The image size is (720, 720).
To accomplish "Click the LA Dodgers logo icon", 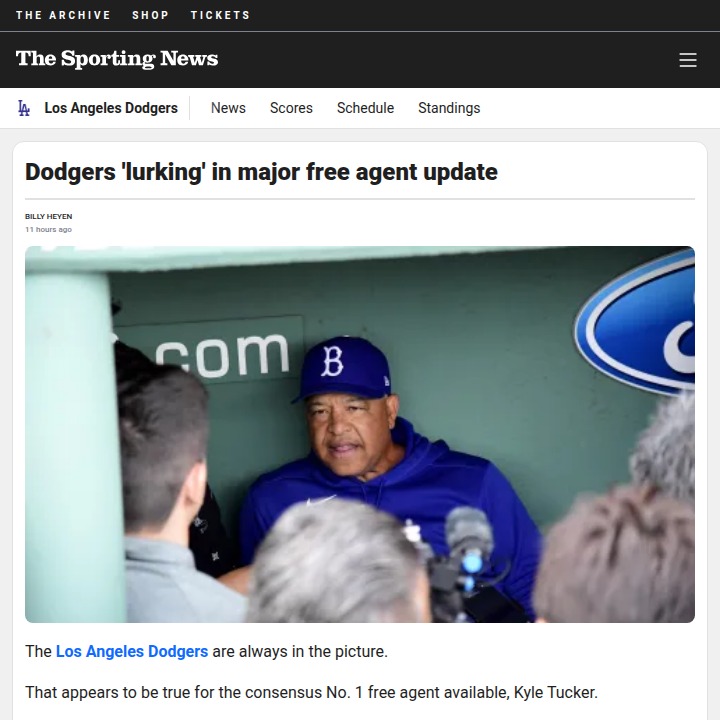I will 24,108.
